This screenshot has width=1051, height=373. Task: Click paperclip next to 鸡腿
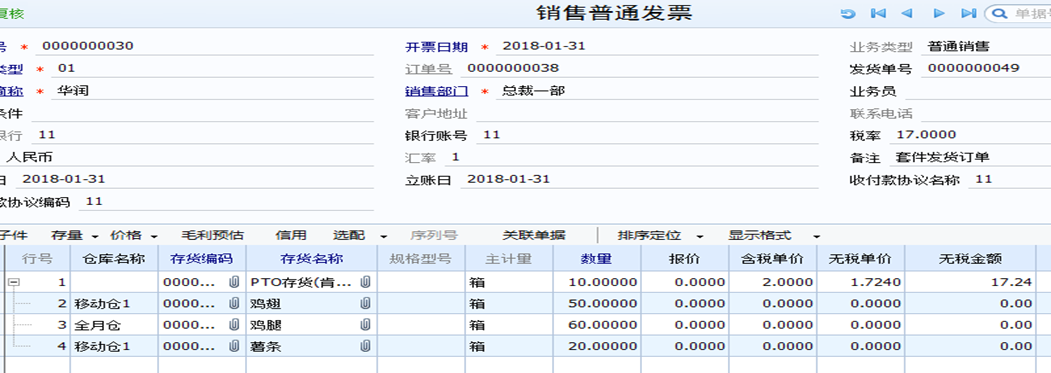pos(365,325)
